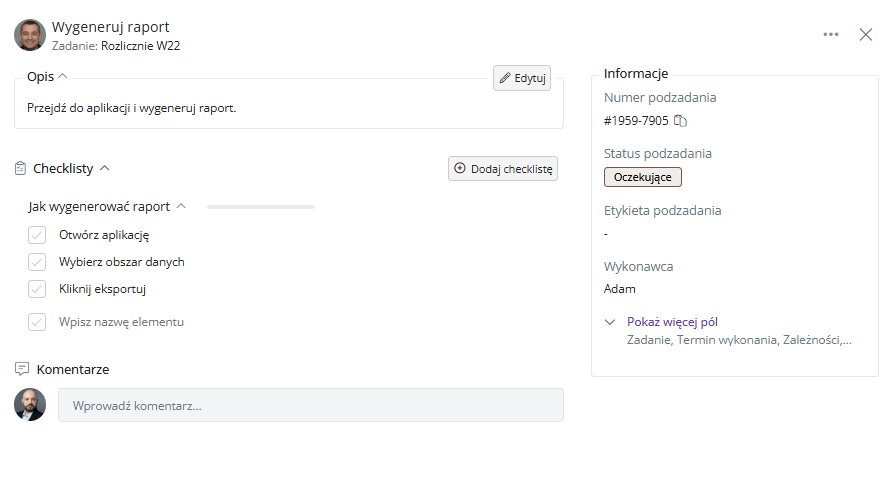Click the assignee avatar next to Wygeneruj raport

coord(30,35)
